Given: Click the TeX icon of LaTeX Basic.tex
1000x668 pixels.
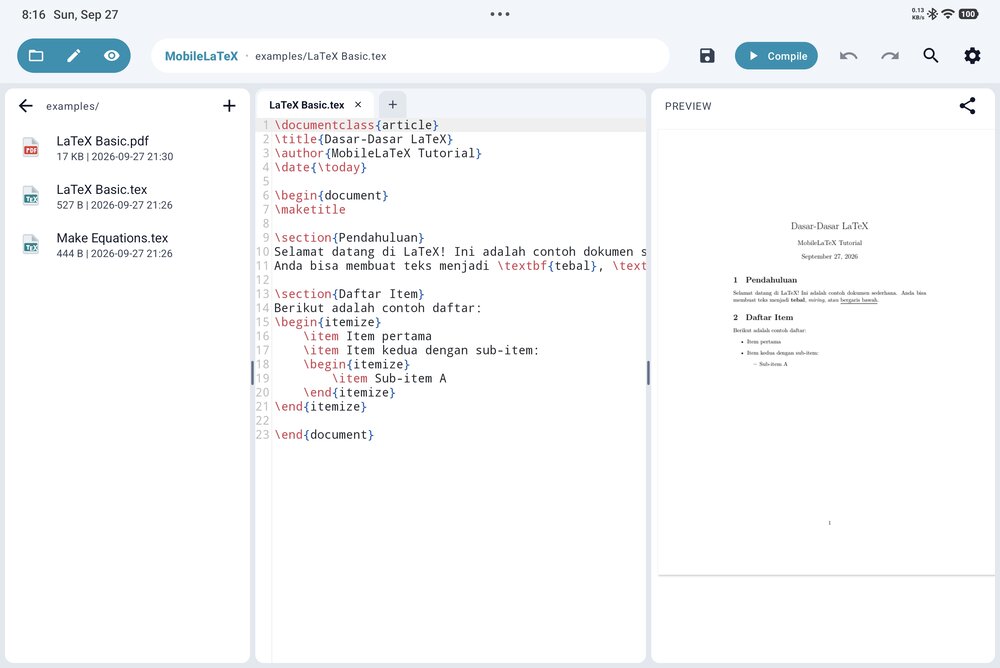Looking at the screenshot, I should (31, 197).
